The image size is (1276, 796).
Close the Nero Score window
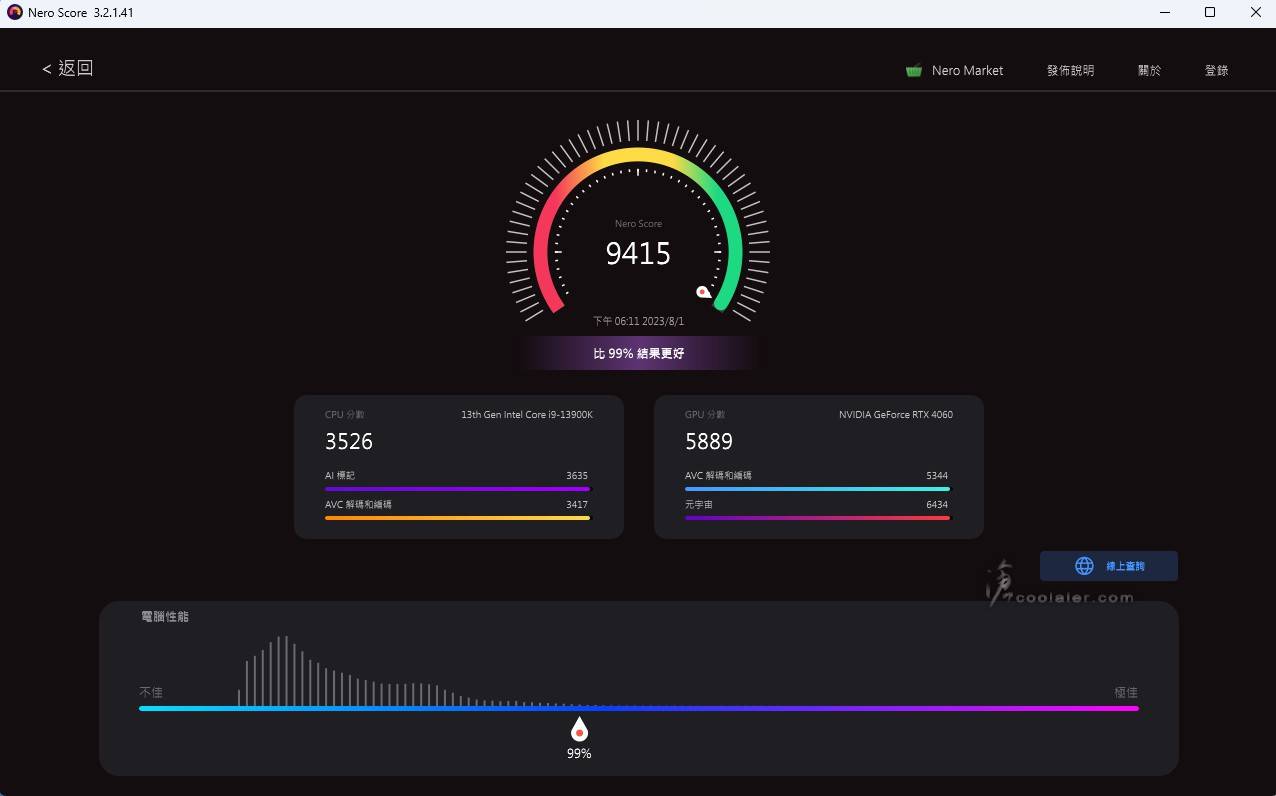click(1255, 13)
